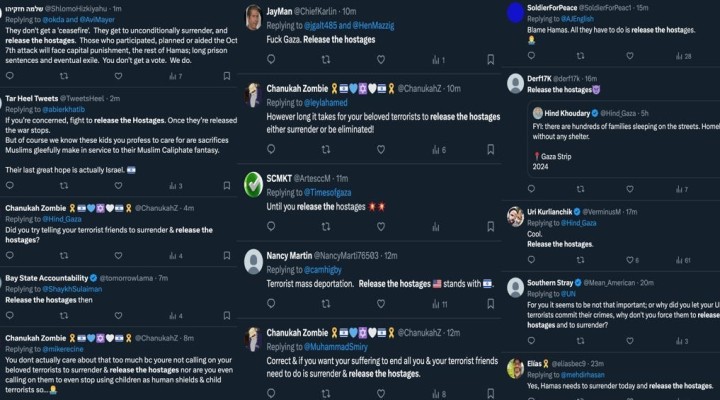Image resolution: width=720 pixels, height=400 pixels.
Task: Open the @AJEnglish mention link
Action: pyautogui.click(x=585, y=19)
